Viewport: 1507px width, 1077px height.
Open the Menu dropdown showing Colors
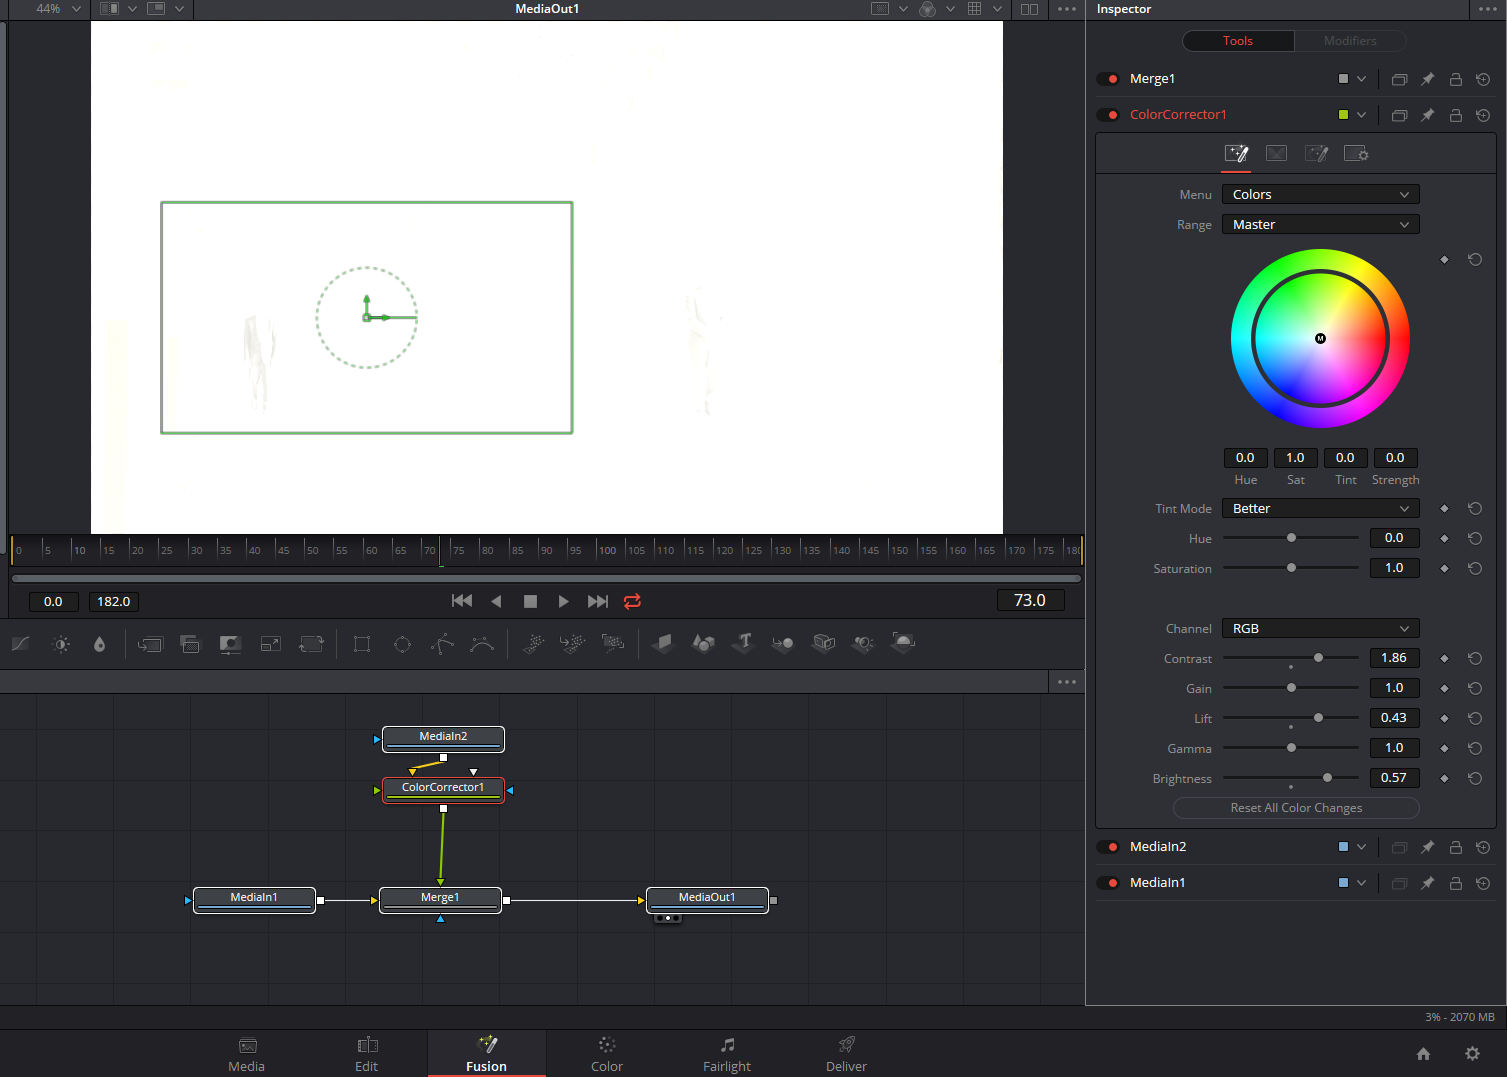point(1320,195)
